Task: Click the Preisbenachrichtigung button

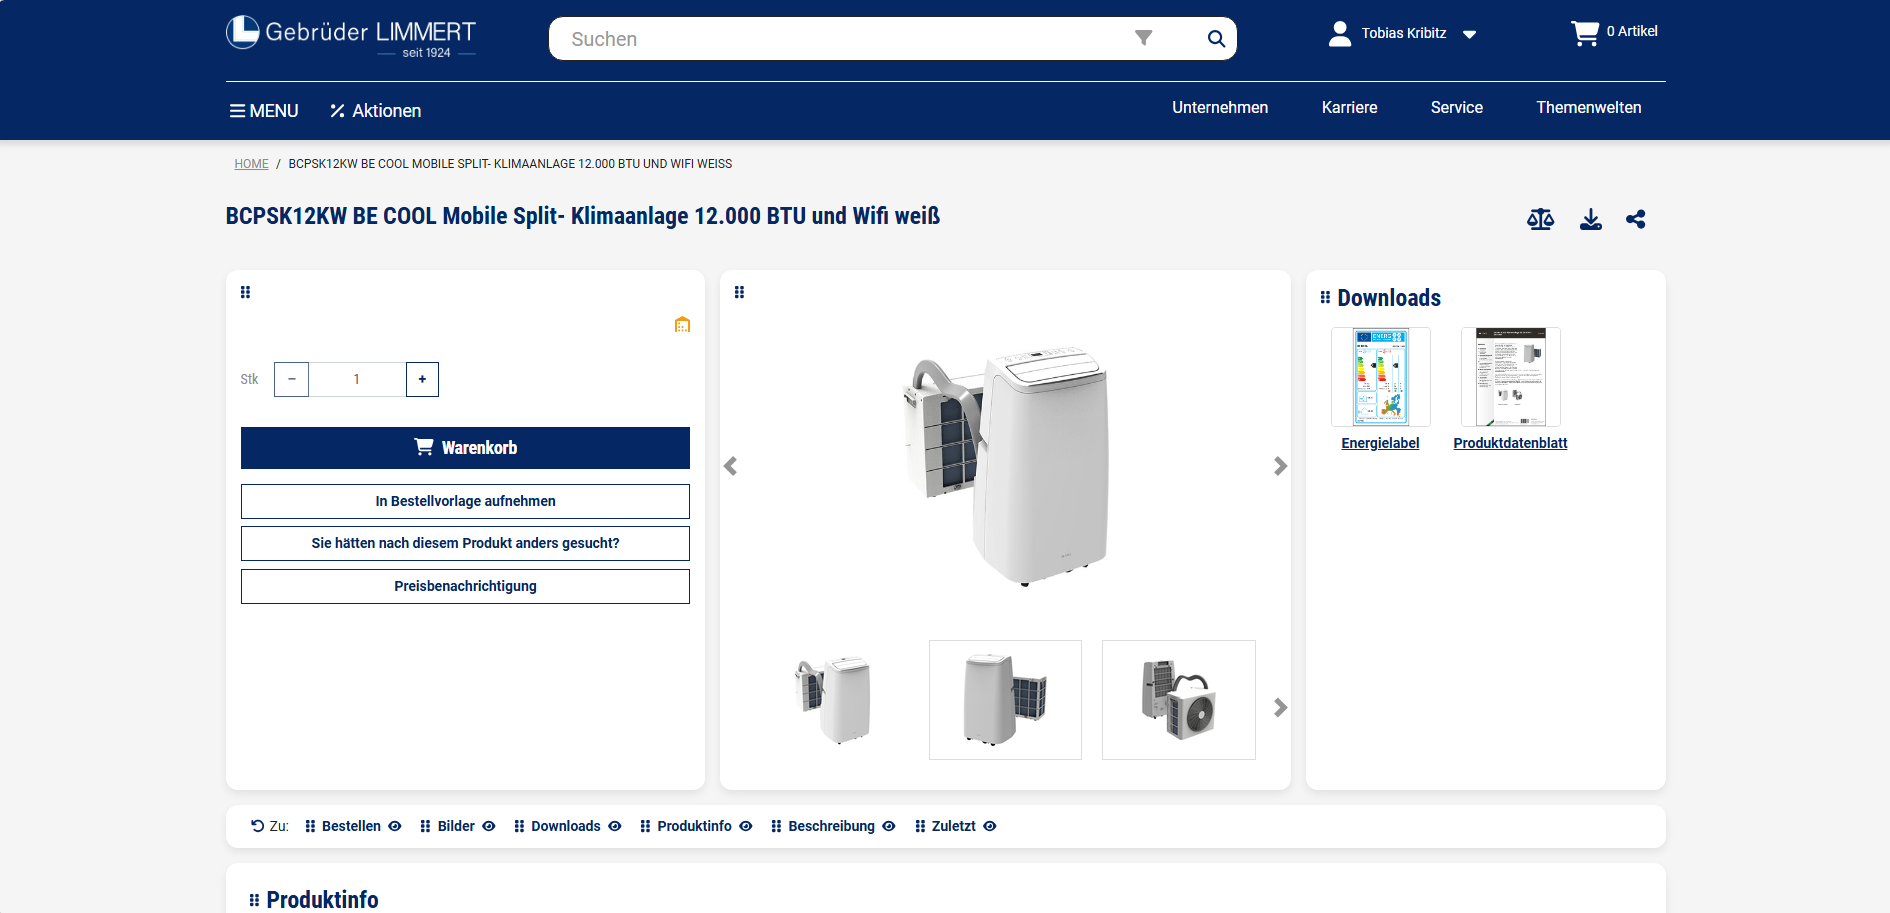Action: (x=465, y=586)
